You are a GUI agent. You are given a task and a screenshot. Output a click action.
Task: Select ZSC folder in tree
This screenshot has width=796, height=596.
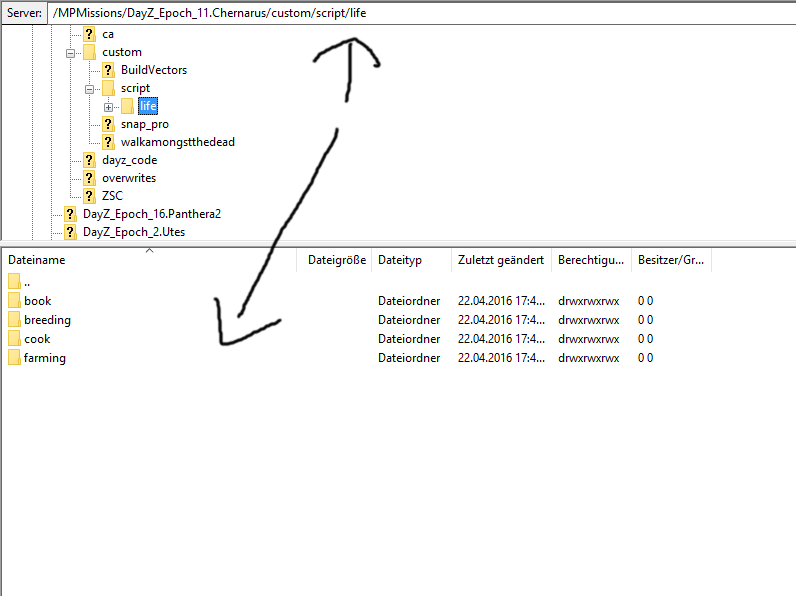pos(112,196)
